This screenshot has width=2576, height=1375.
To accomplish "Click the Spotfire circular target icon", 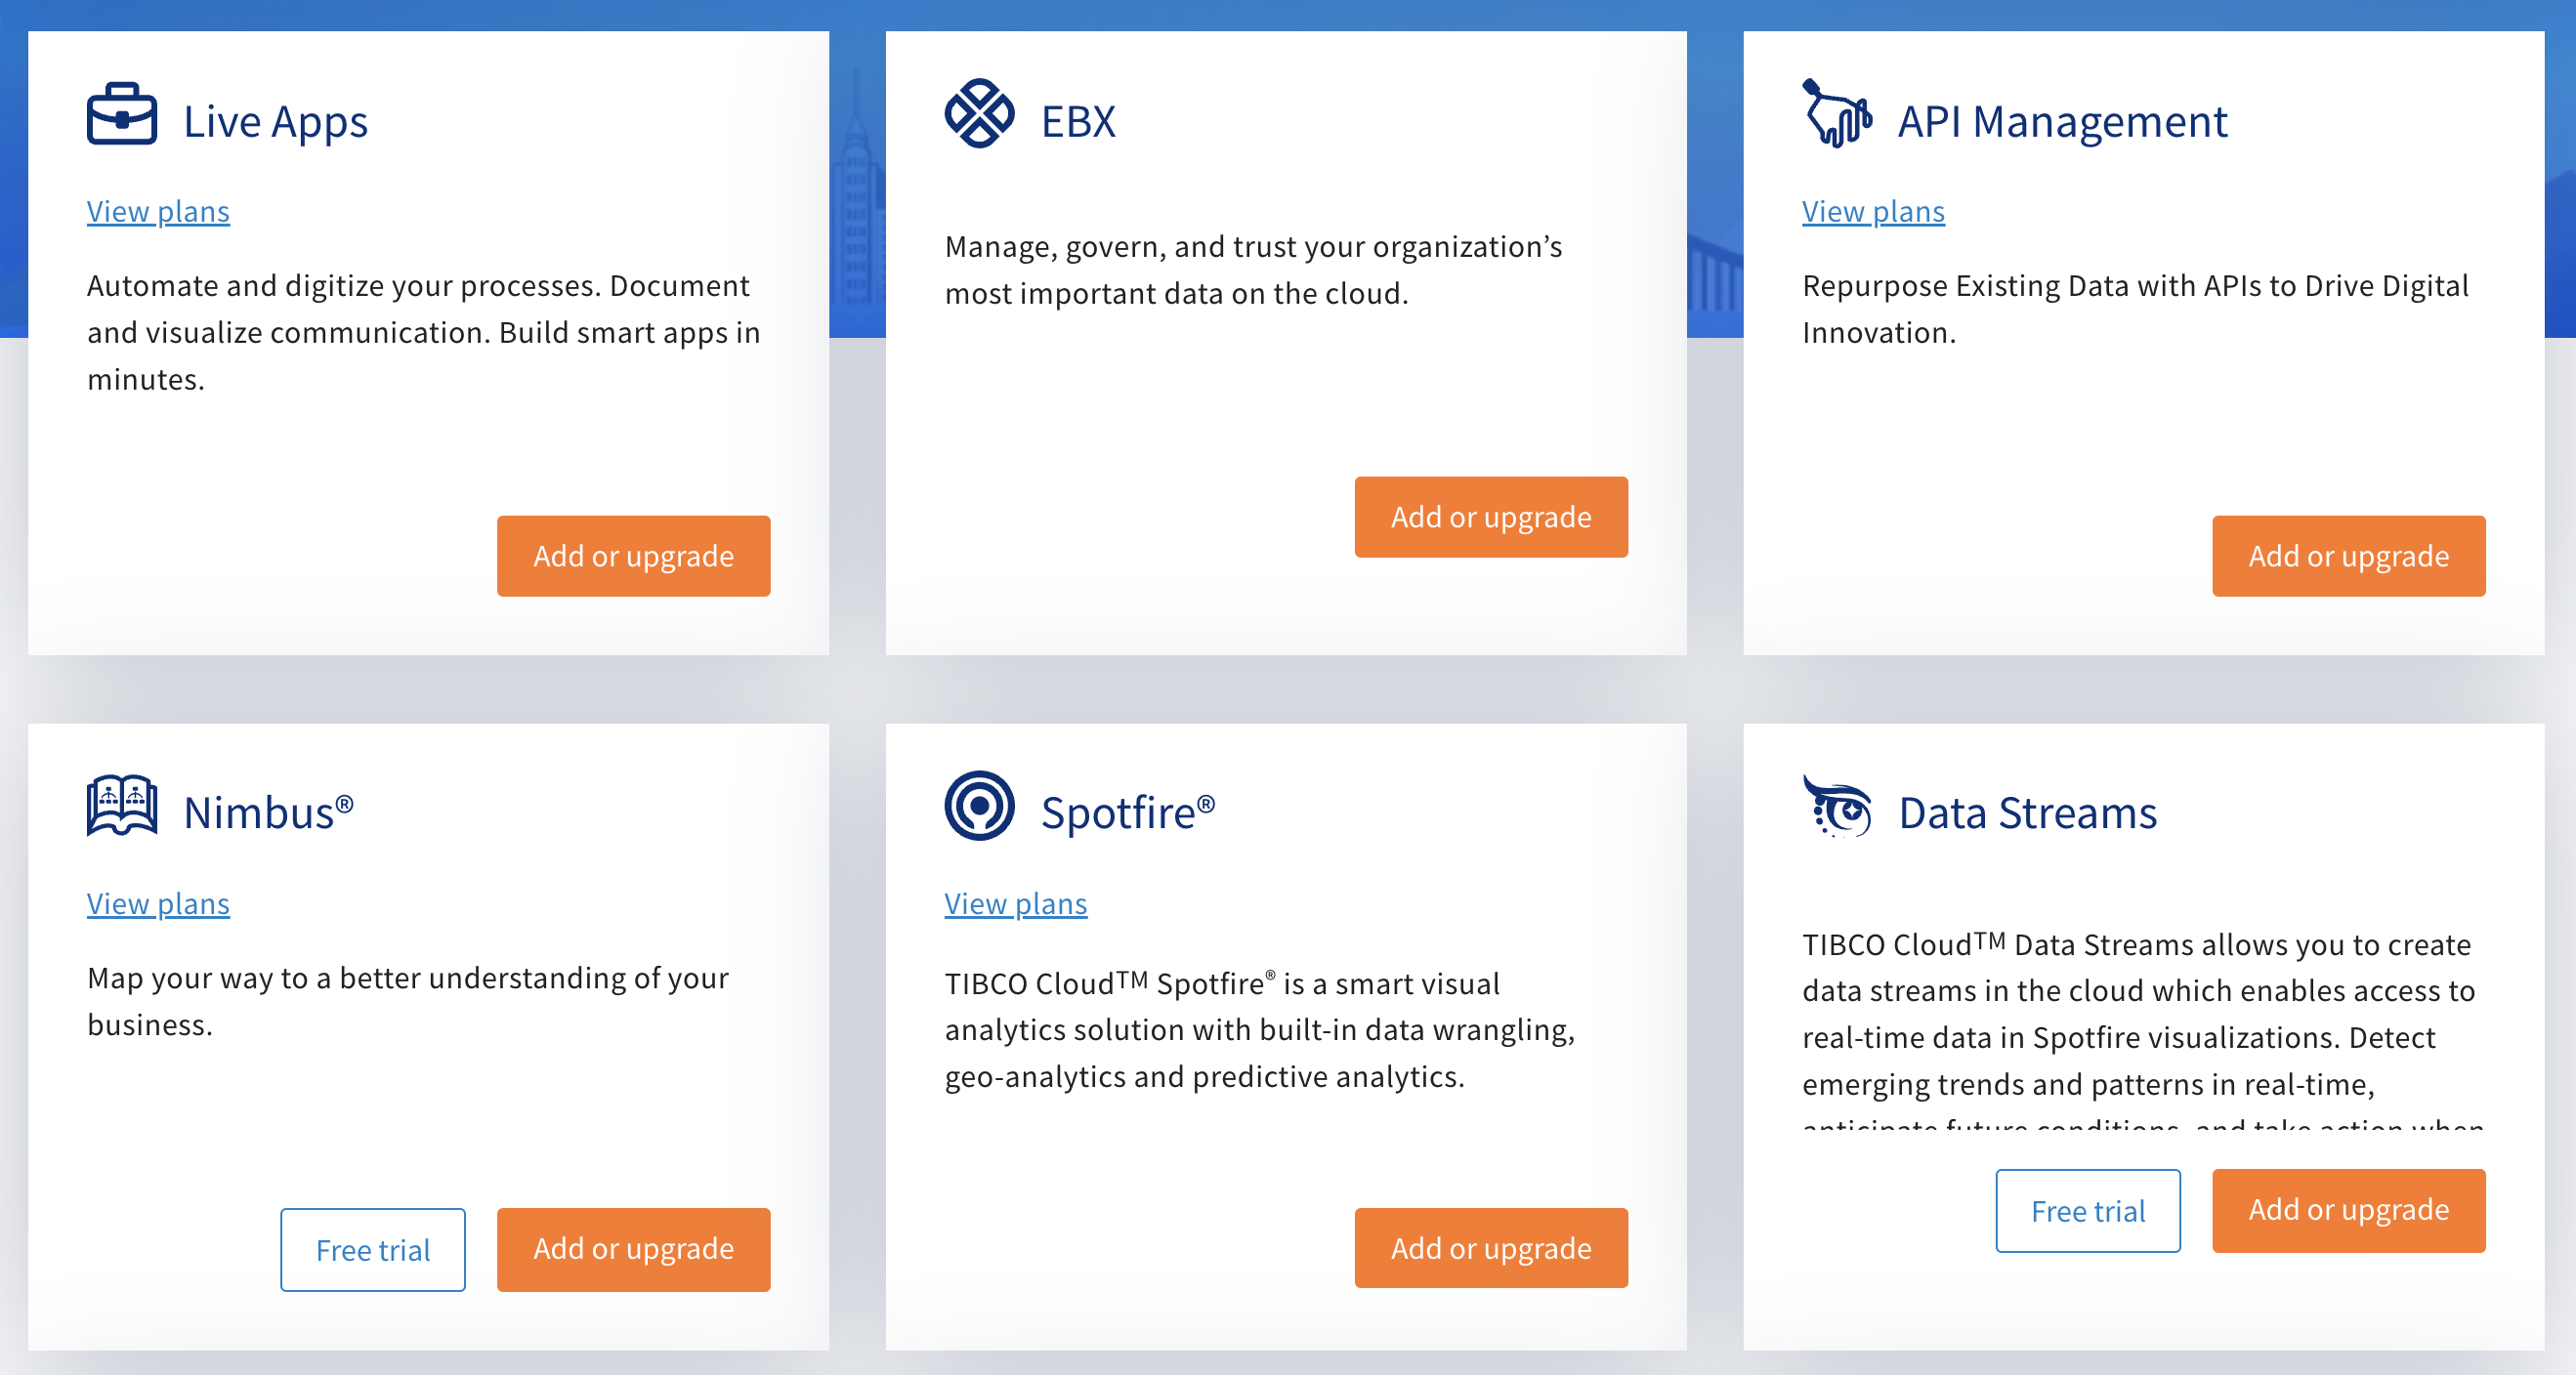I will pyautogui.click(x=979, y=805).
